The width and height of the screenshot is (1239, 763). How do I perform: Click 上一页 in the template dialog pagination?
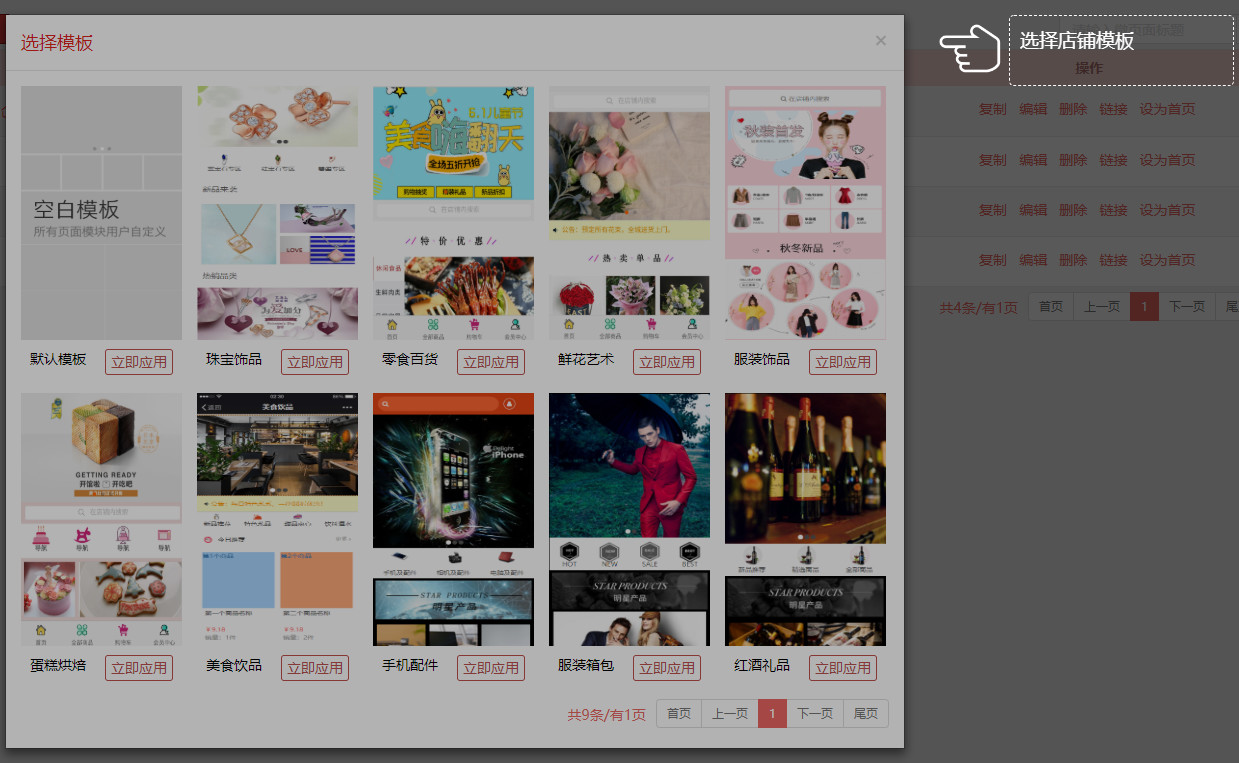pyautogui.click(x=729, y=714)
